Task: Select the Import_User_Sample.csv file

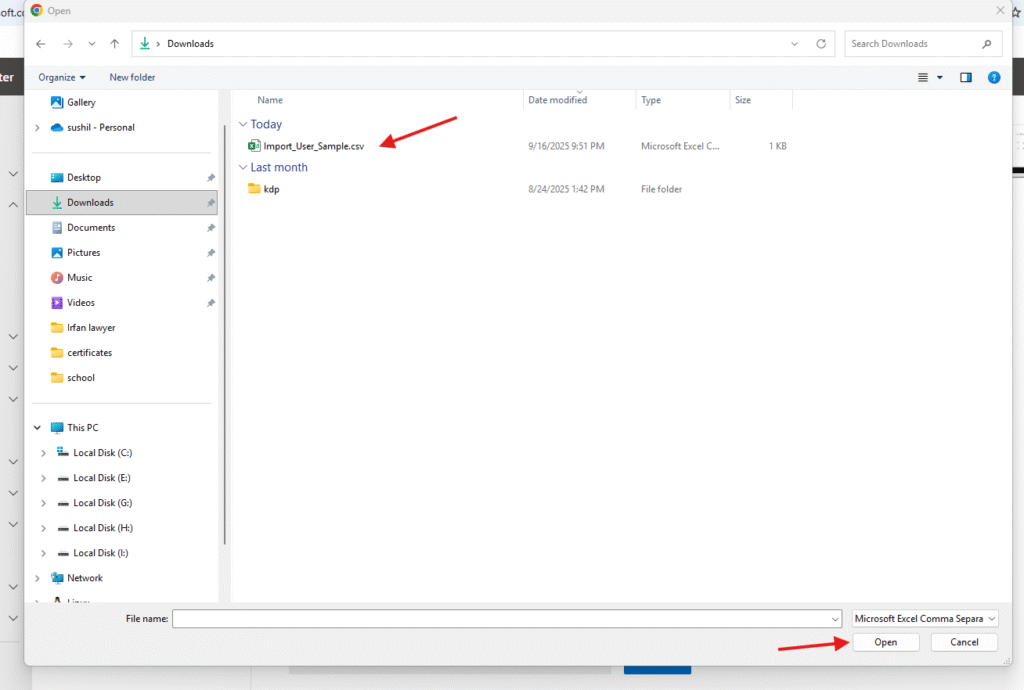Action: click(313, 146)
